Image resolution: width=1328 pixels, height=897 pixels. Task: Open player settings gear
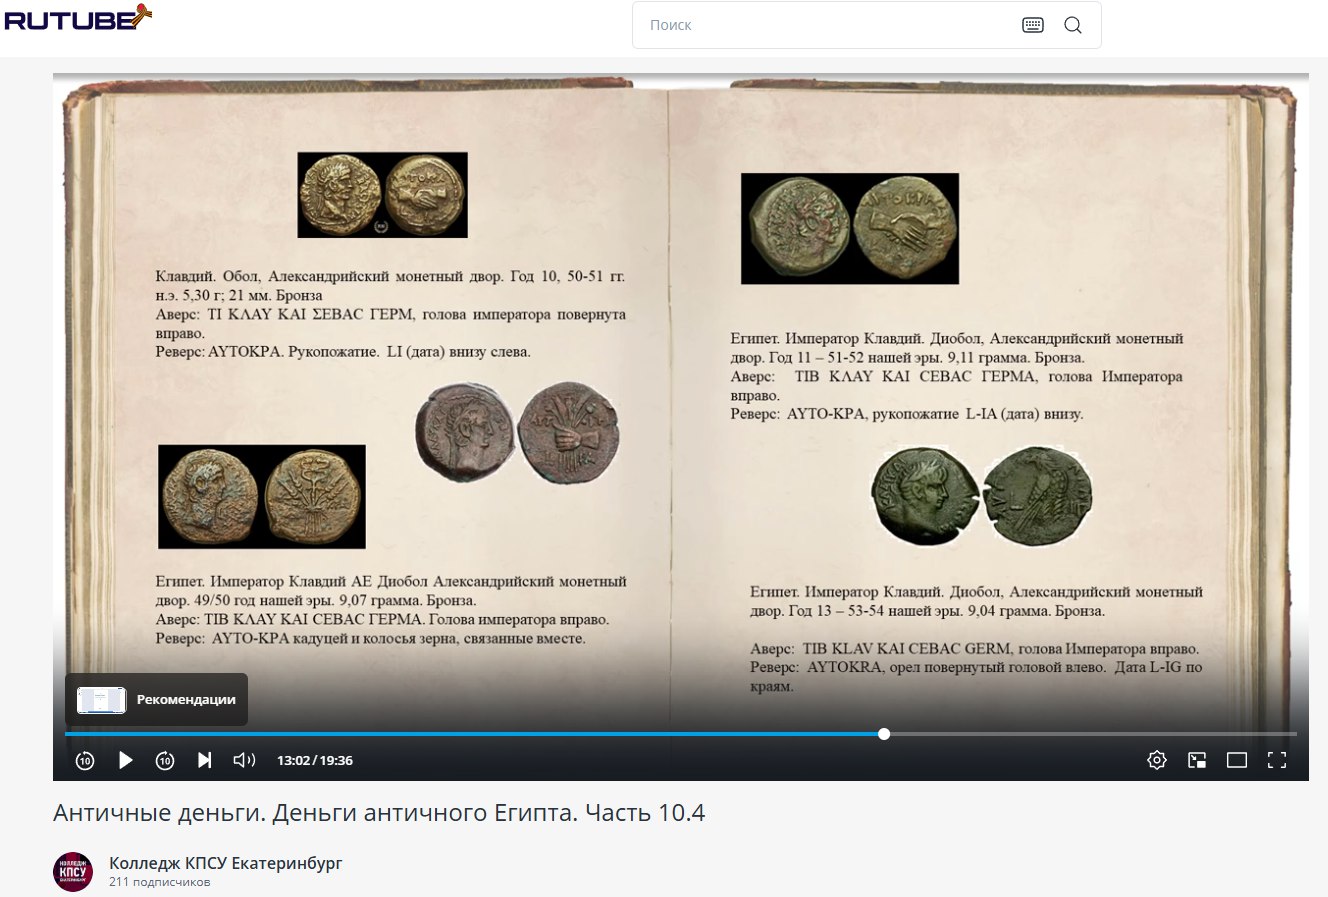1157,760
